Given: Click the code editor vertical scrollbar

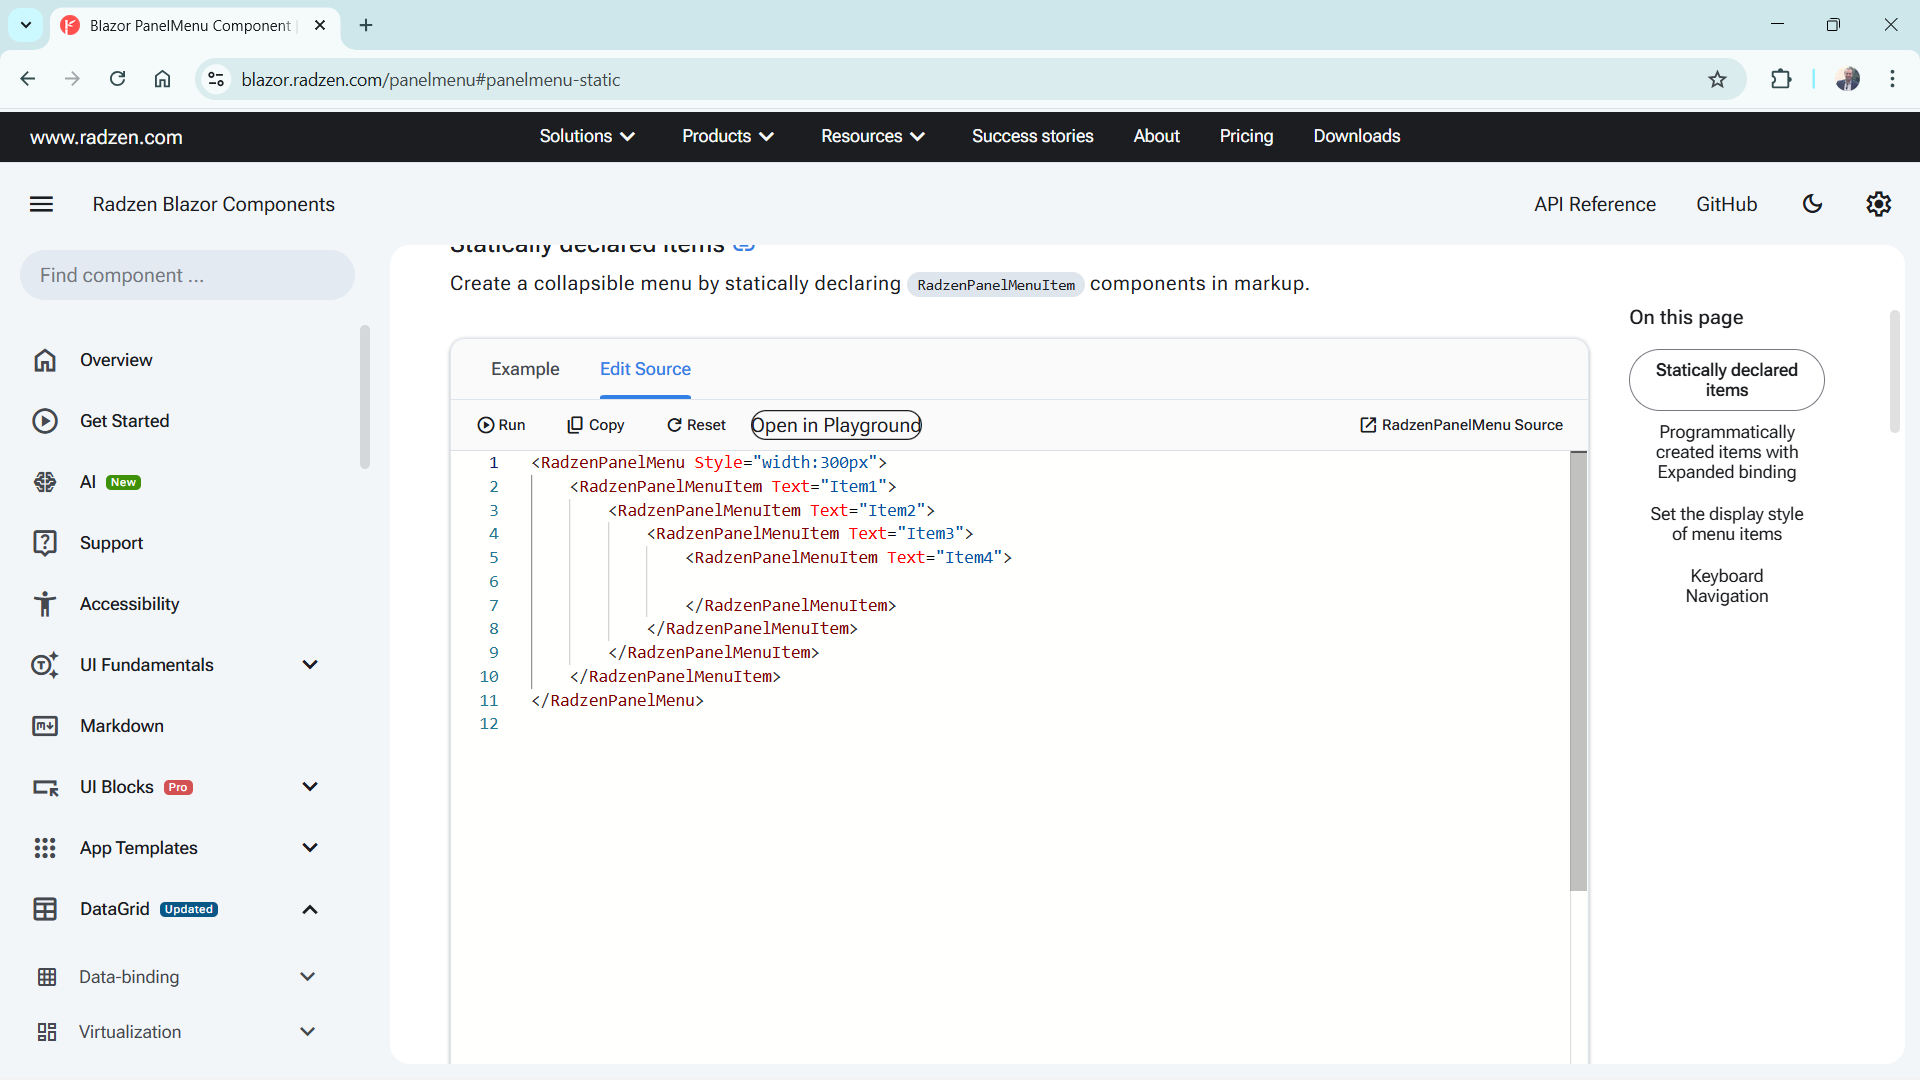Looking at the screenshot, I should click(1578, 670).
